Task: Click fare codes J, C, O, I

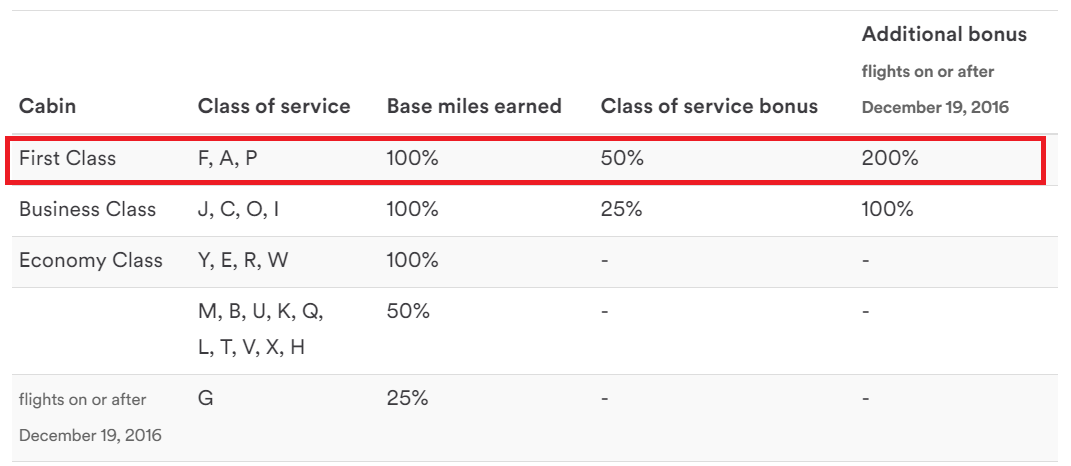Action: 238,209
